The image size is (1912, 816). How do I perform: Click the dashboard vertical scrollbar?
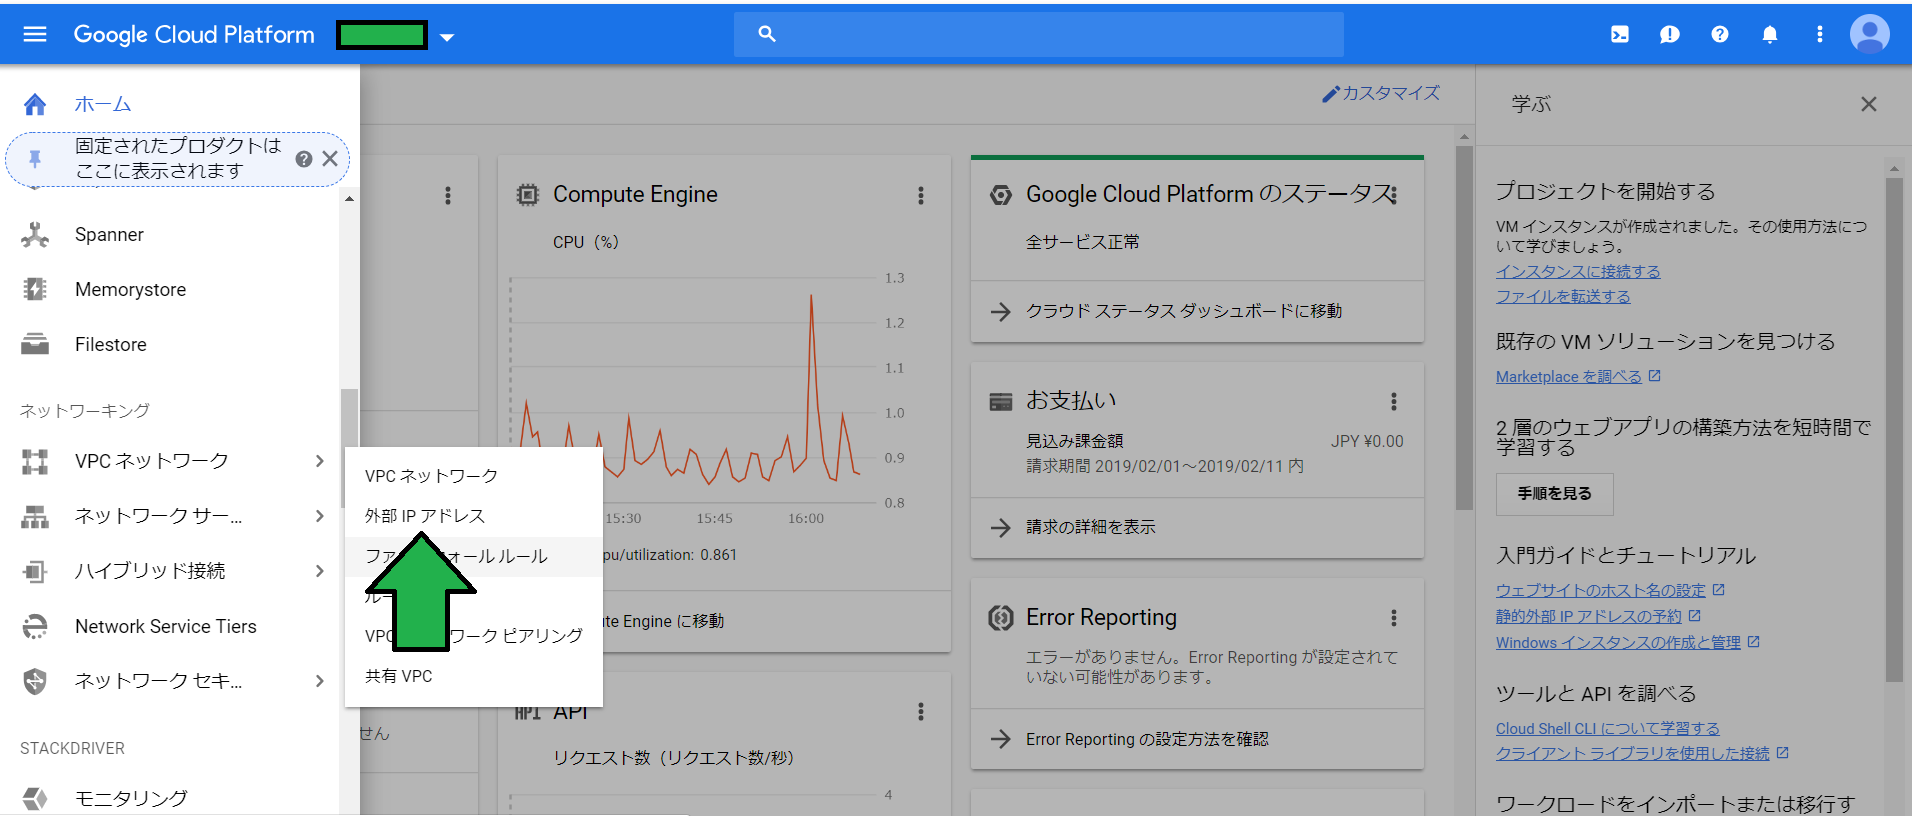pyautogui.click(x=1464, y=330)
